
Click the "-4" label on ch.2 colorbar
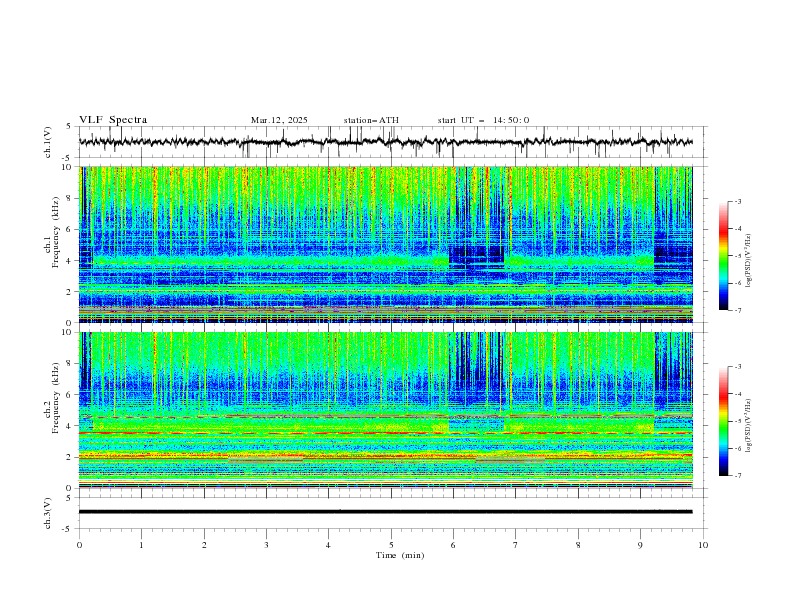point(737,394)
